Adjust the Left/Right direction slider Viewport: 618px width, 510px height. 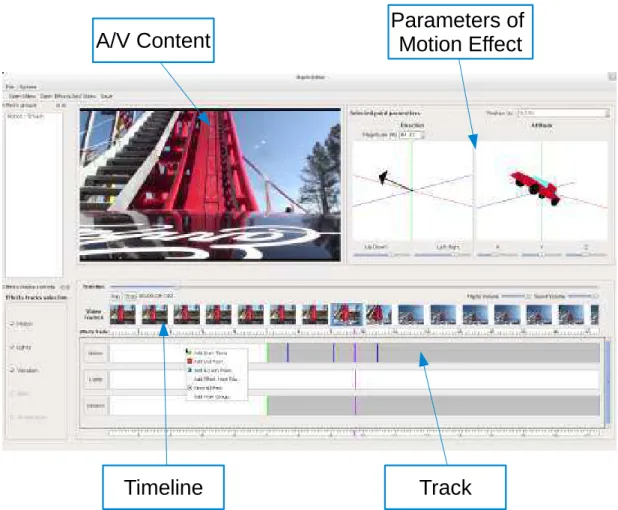coord(443,255)
